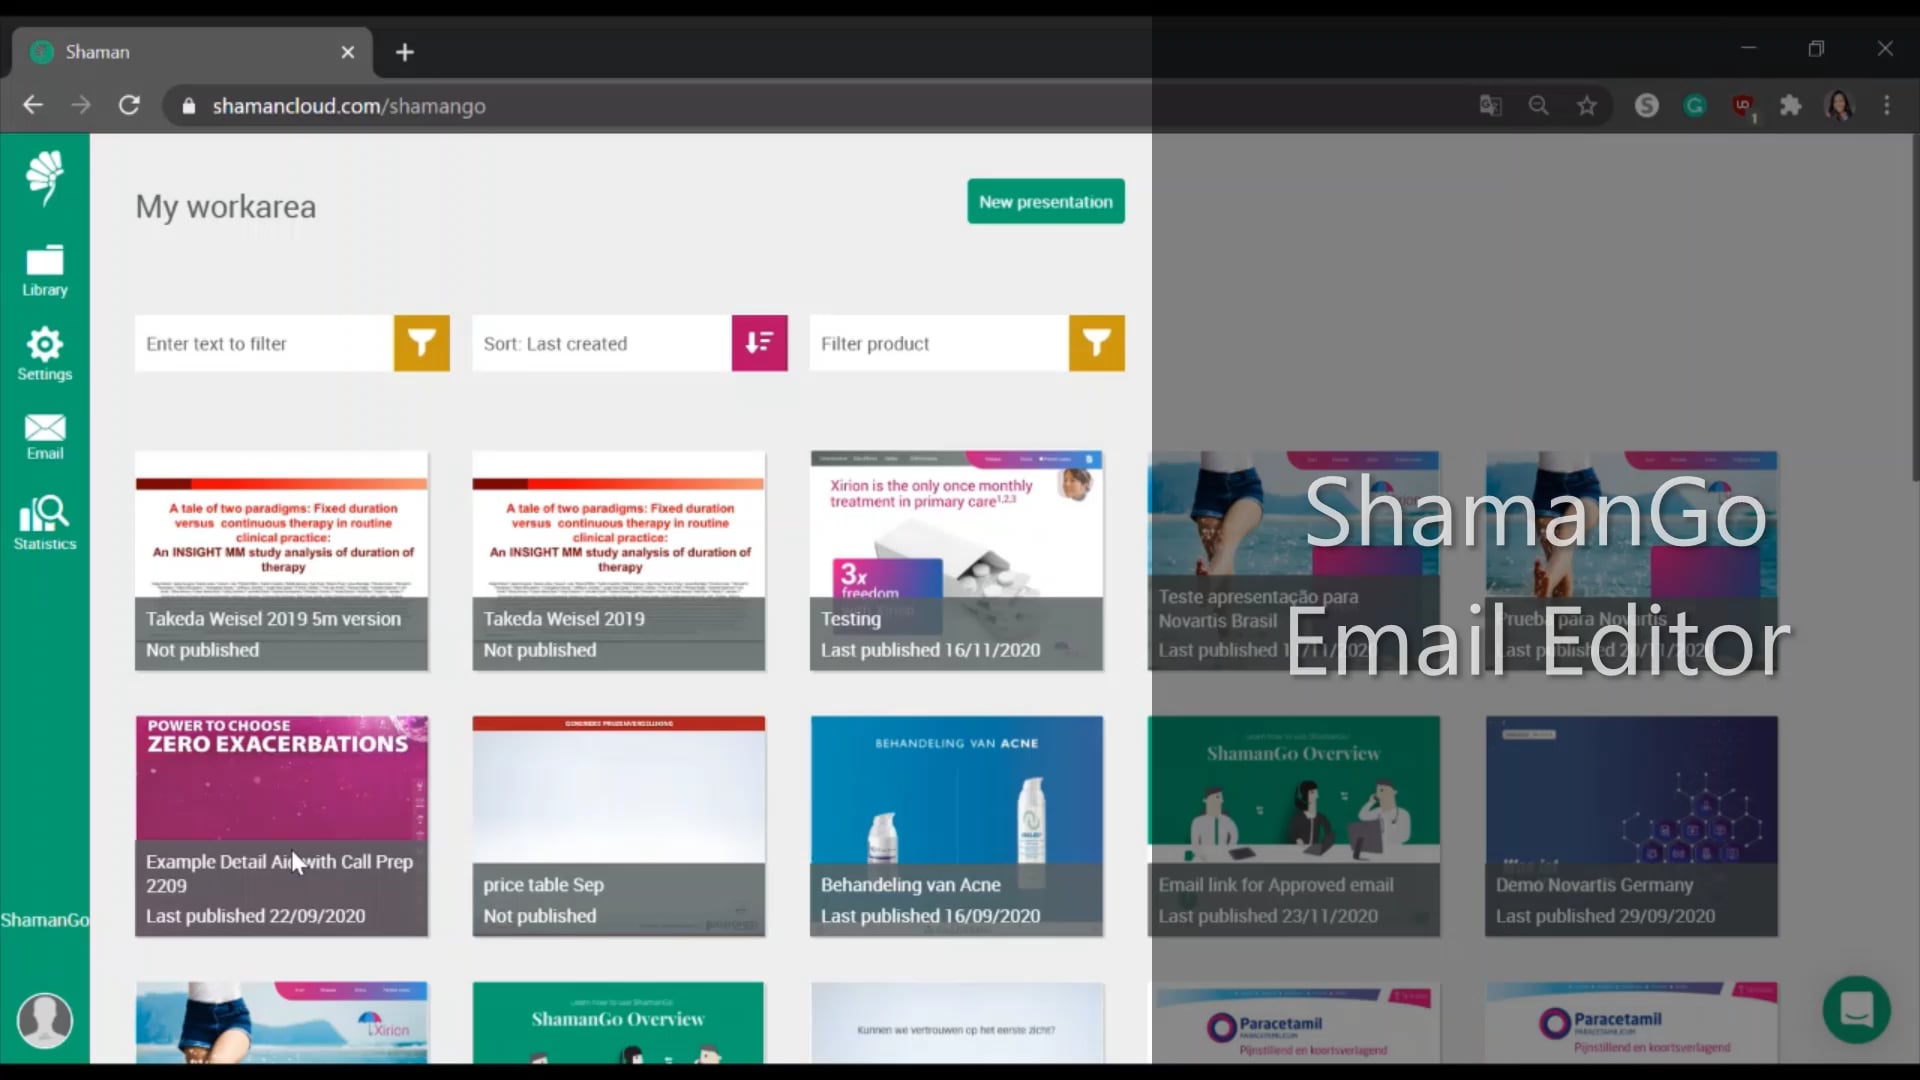Apply the pink text filter funnel icon
1920x1080 pixels.
421,343
